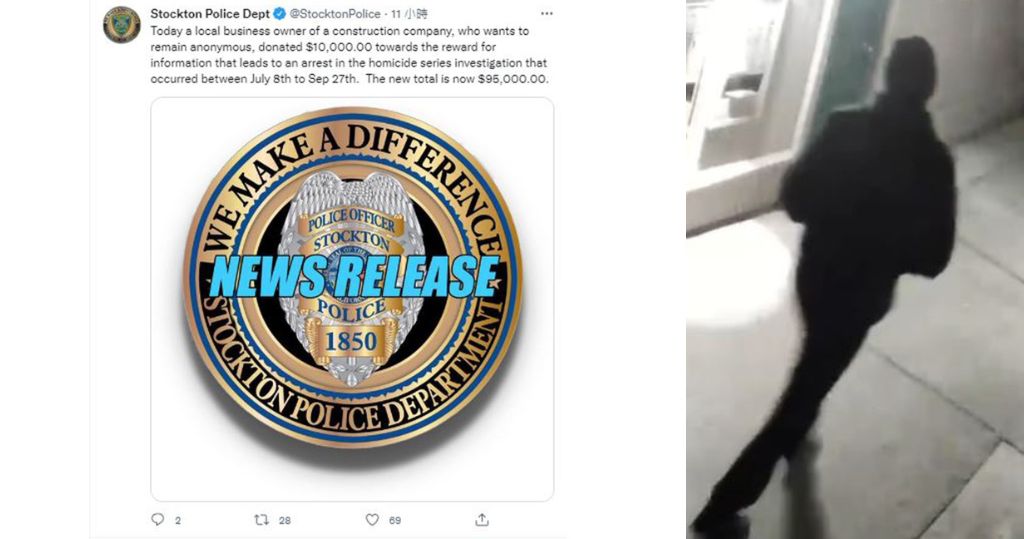This screenshot has height=539, width=1024.
Task: Open the Stockton Police Dept display name
Action: click(210, 14)
